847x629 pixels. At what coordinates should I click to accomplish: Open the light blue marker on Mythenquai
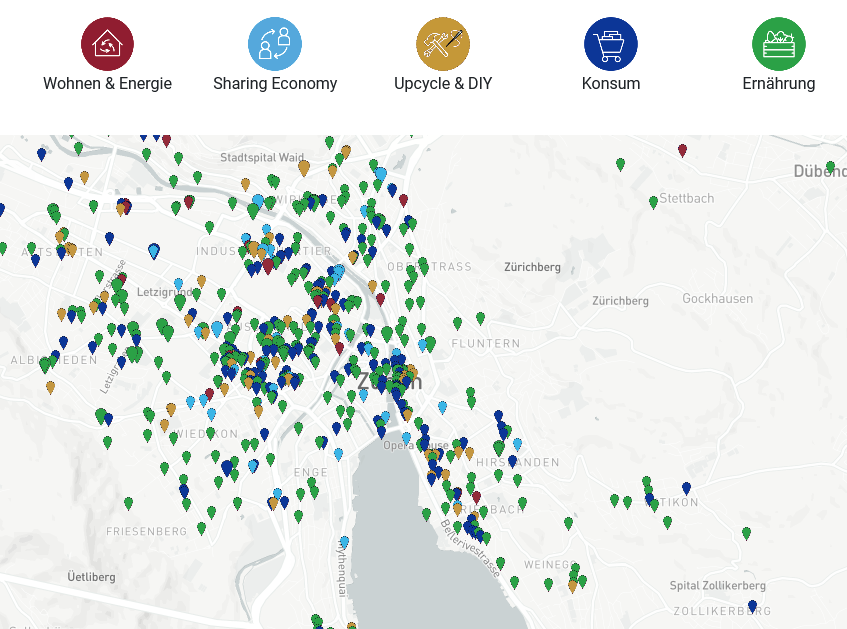tap(344, 542)
